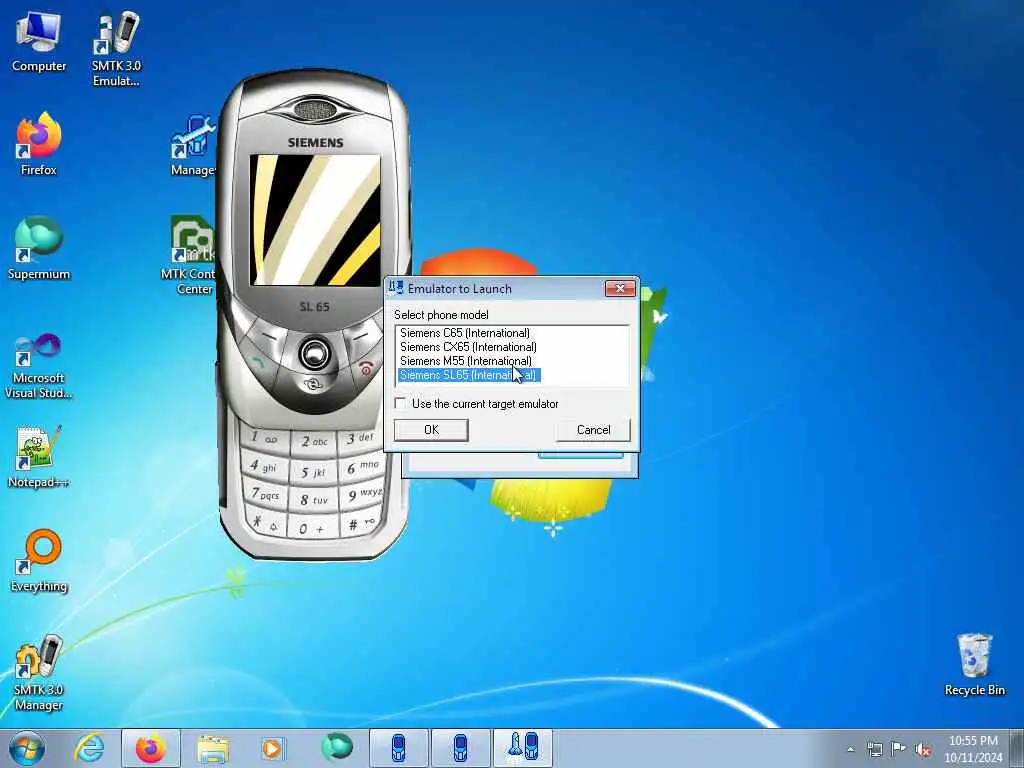The image size is (1024, 768).
Task: Open SMTK 3.0 Manager desktop shortcut
Action: tap(39, 673)
